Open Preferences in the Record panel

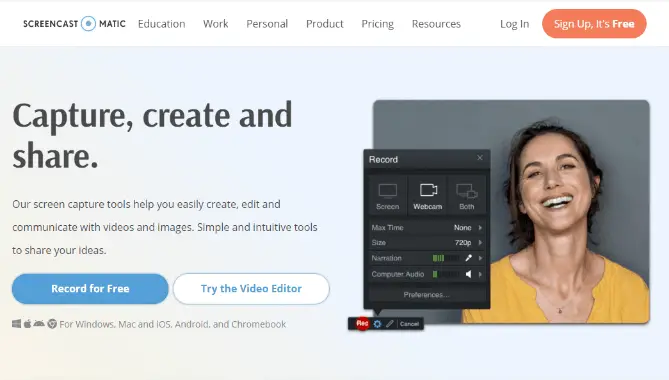(427, 295)
